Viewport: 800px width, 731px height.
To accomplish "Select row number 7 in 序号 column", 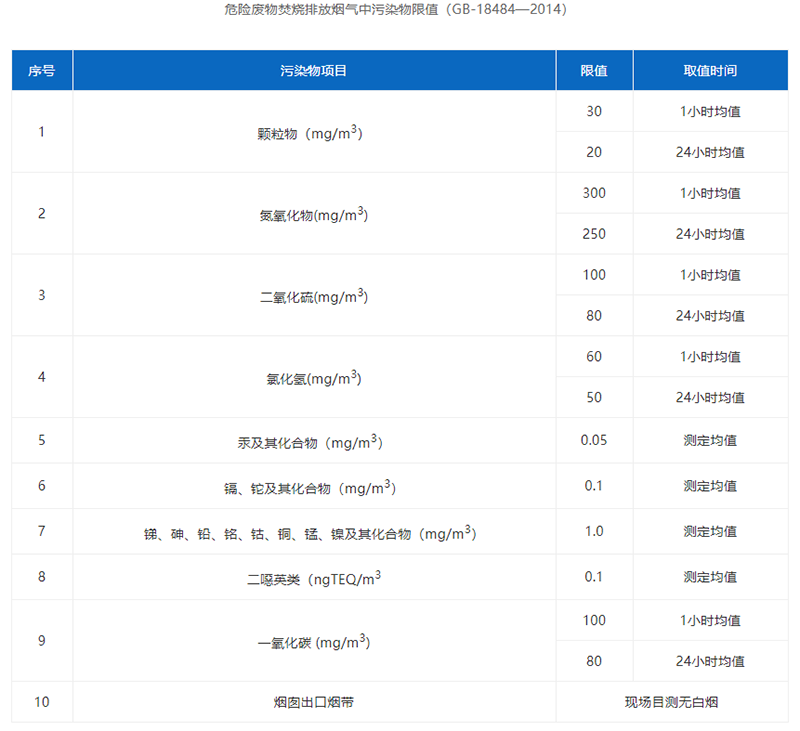I will 42,531.
